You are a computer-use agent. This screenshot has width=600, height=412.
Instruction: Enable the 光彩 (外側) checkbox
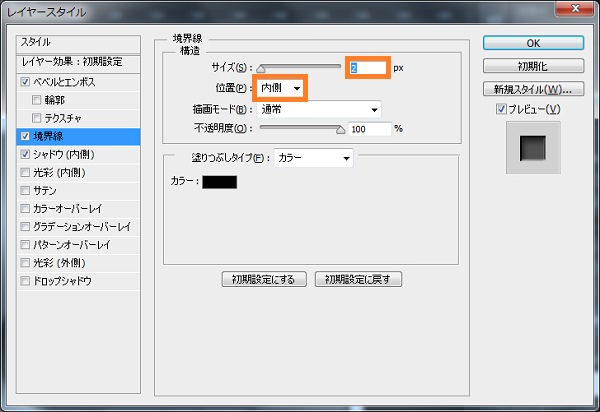pyautogui.click(x=25, y=263)
